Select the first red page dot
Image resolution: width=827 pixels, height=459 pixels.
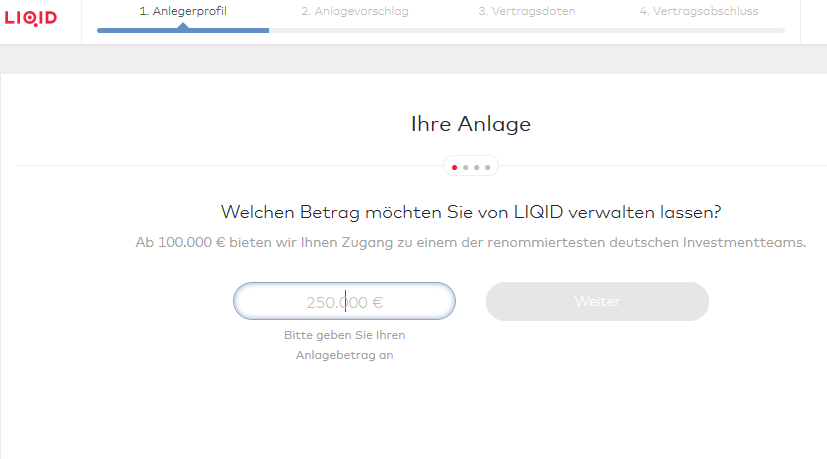pos(455,167)
